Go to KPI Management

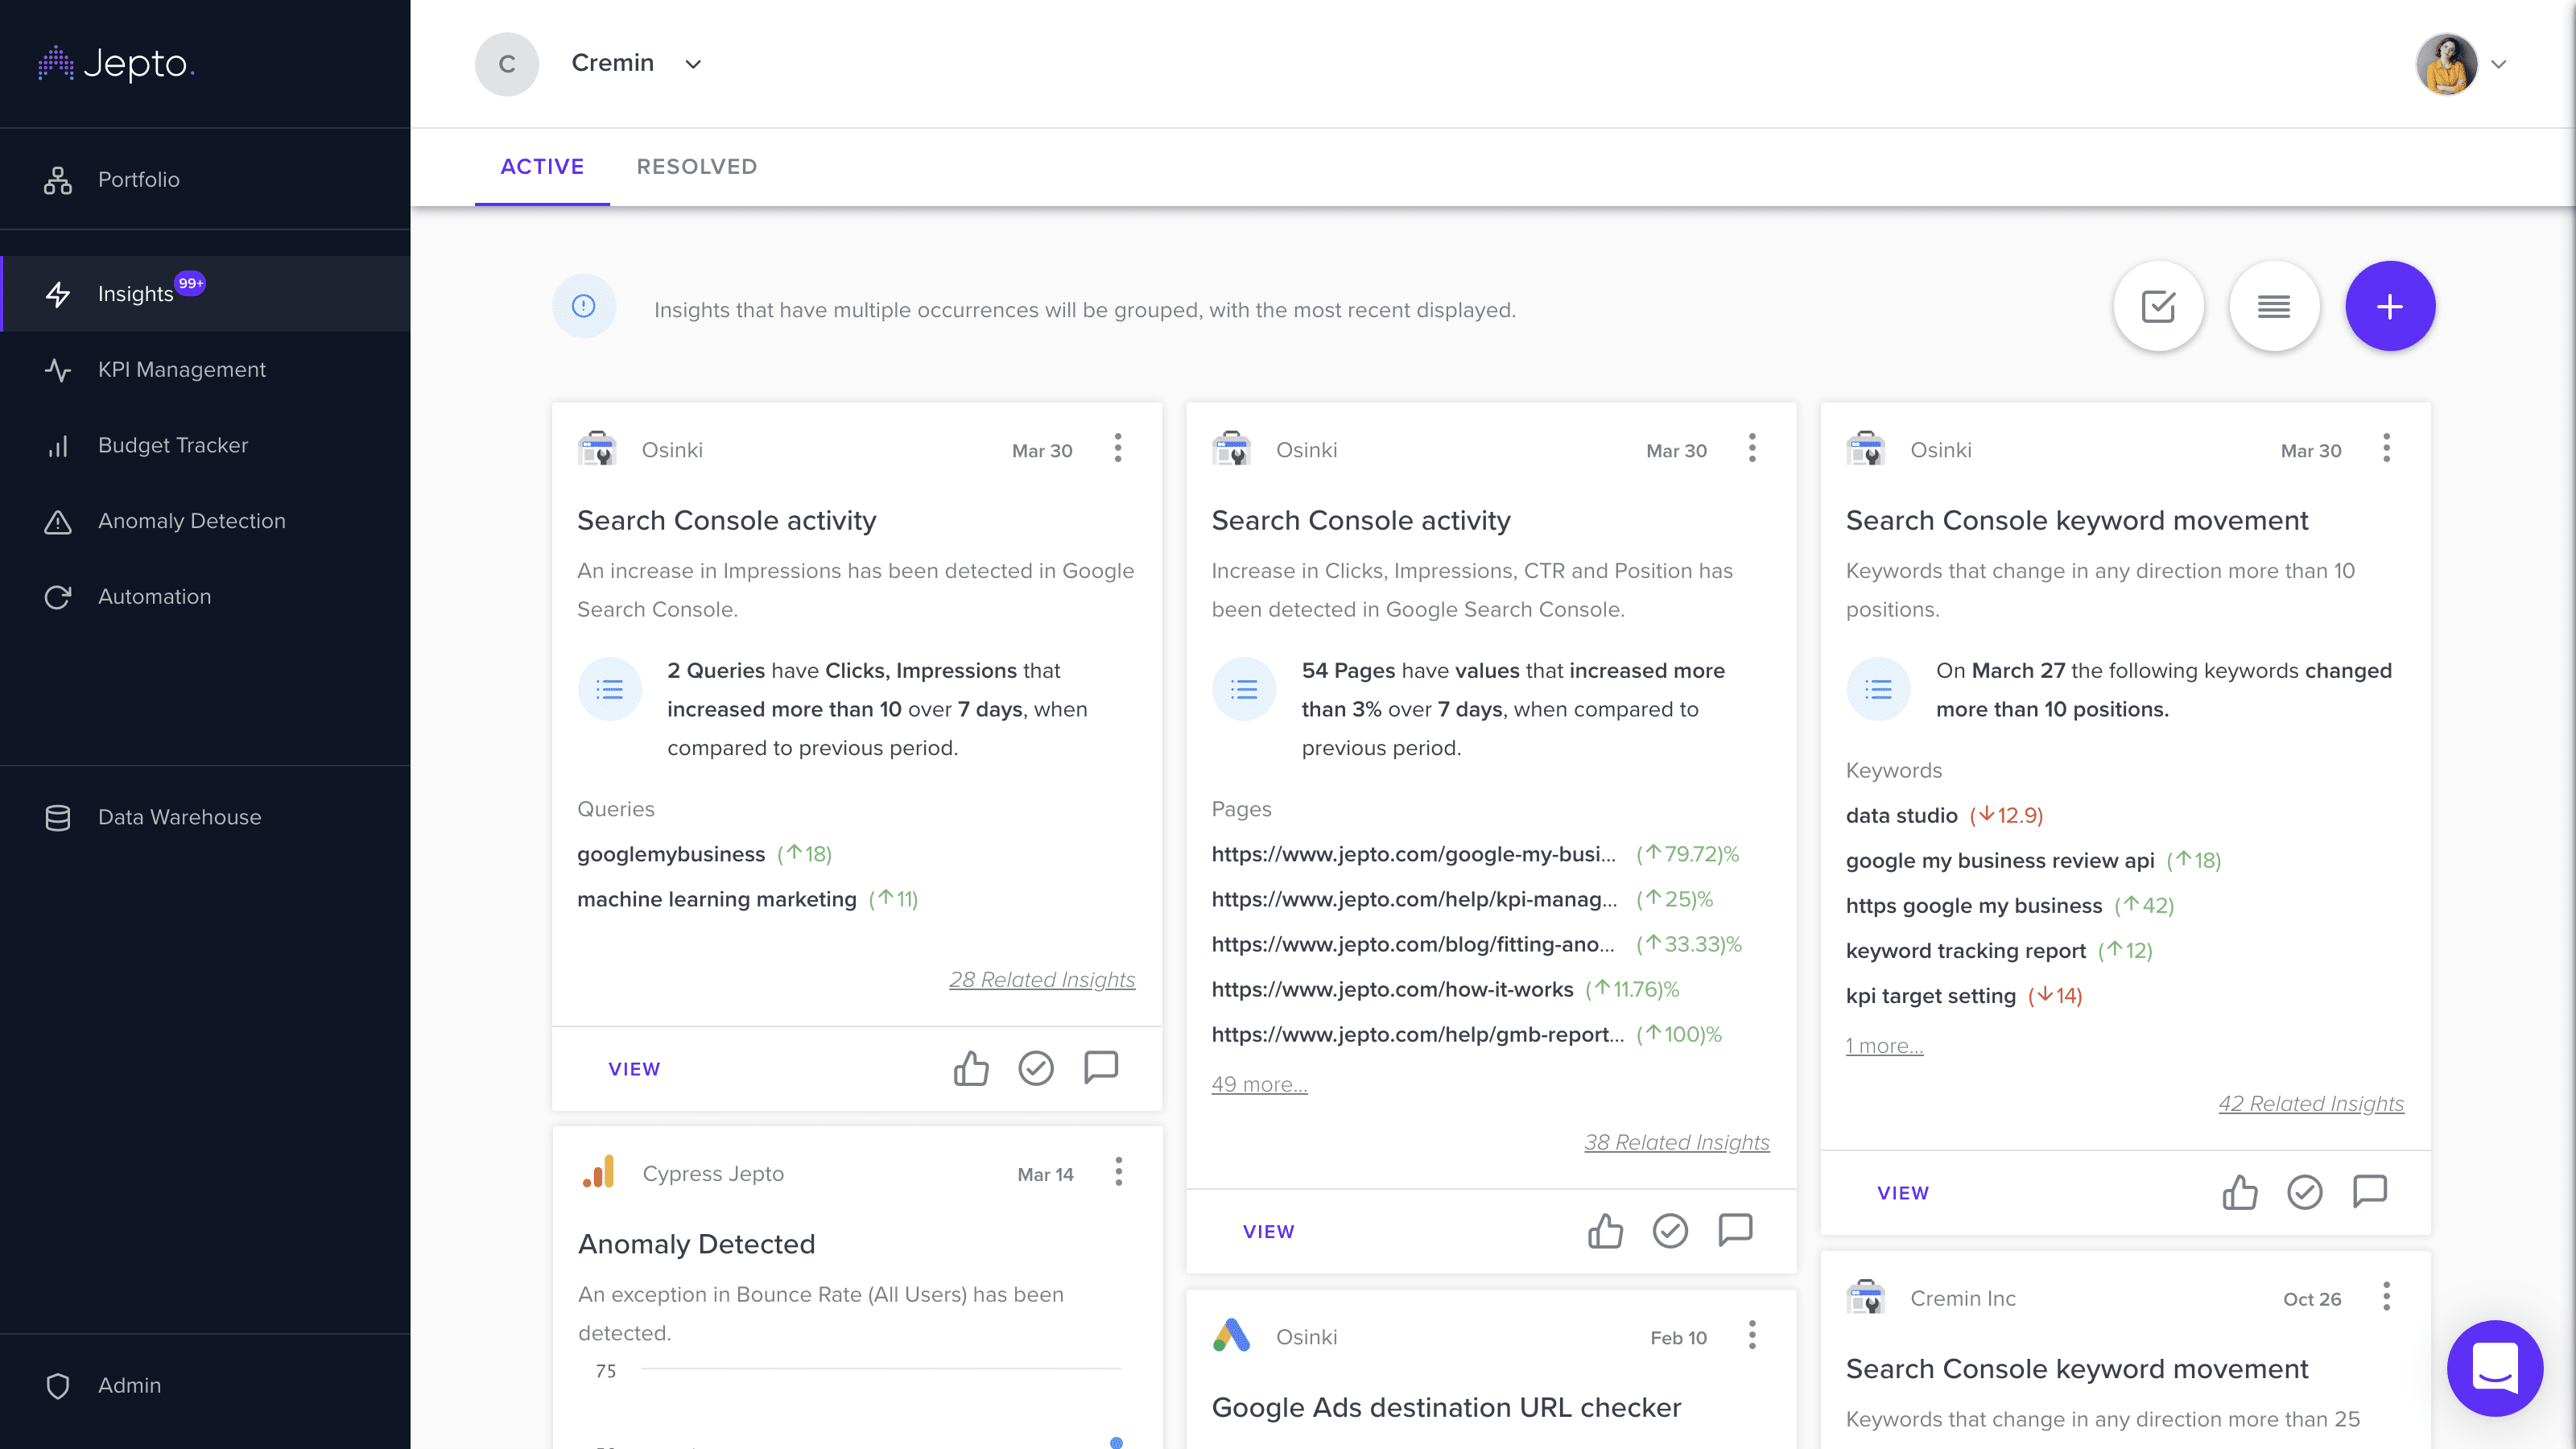(x=205, y=370)
